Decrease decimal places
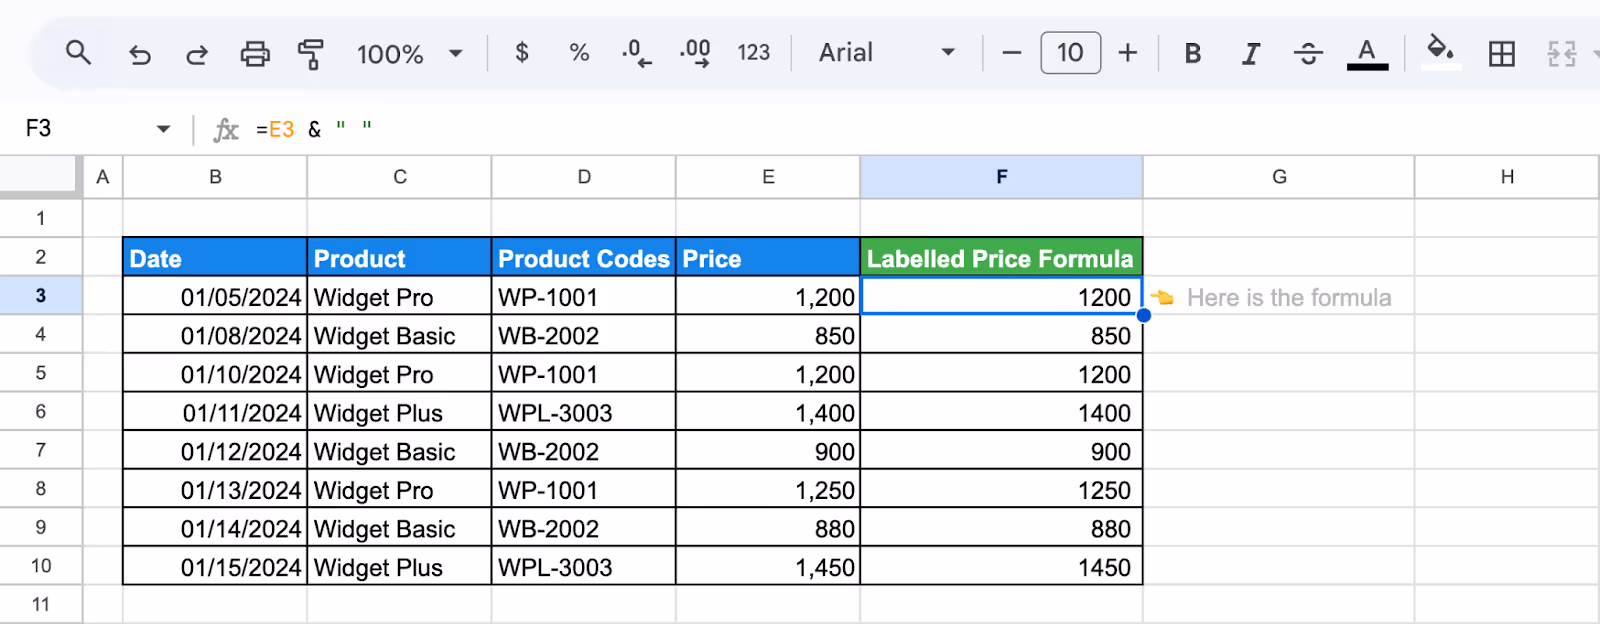The image size is (1600, 624). coord(636,53)
